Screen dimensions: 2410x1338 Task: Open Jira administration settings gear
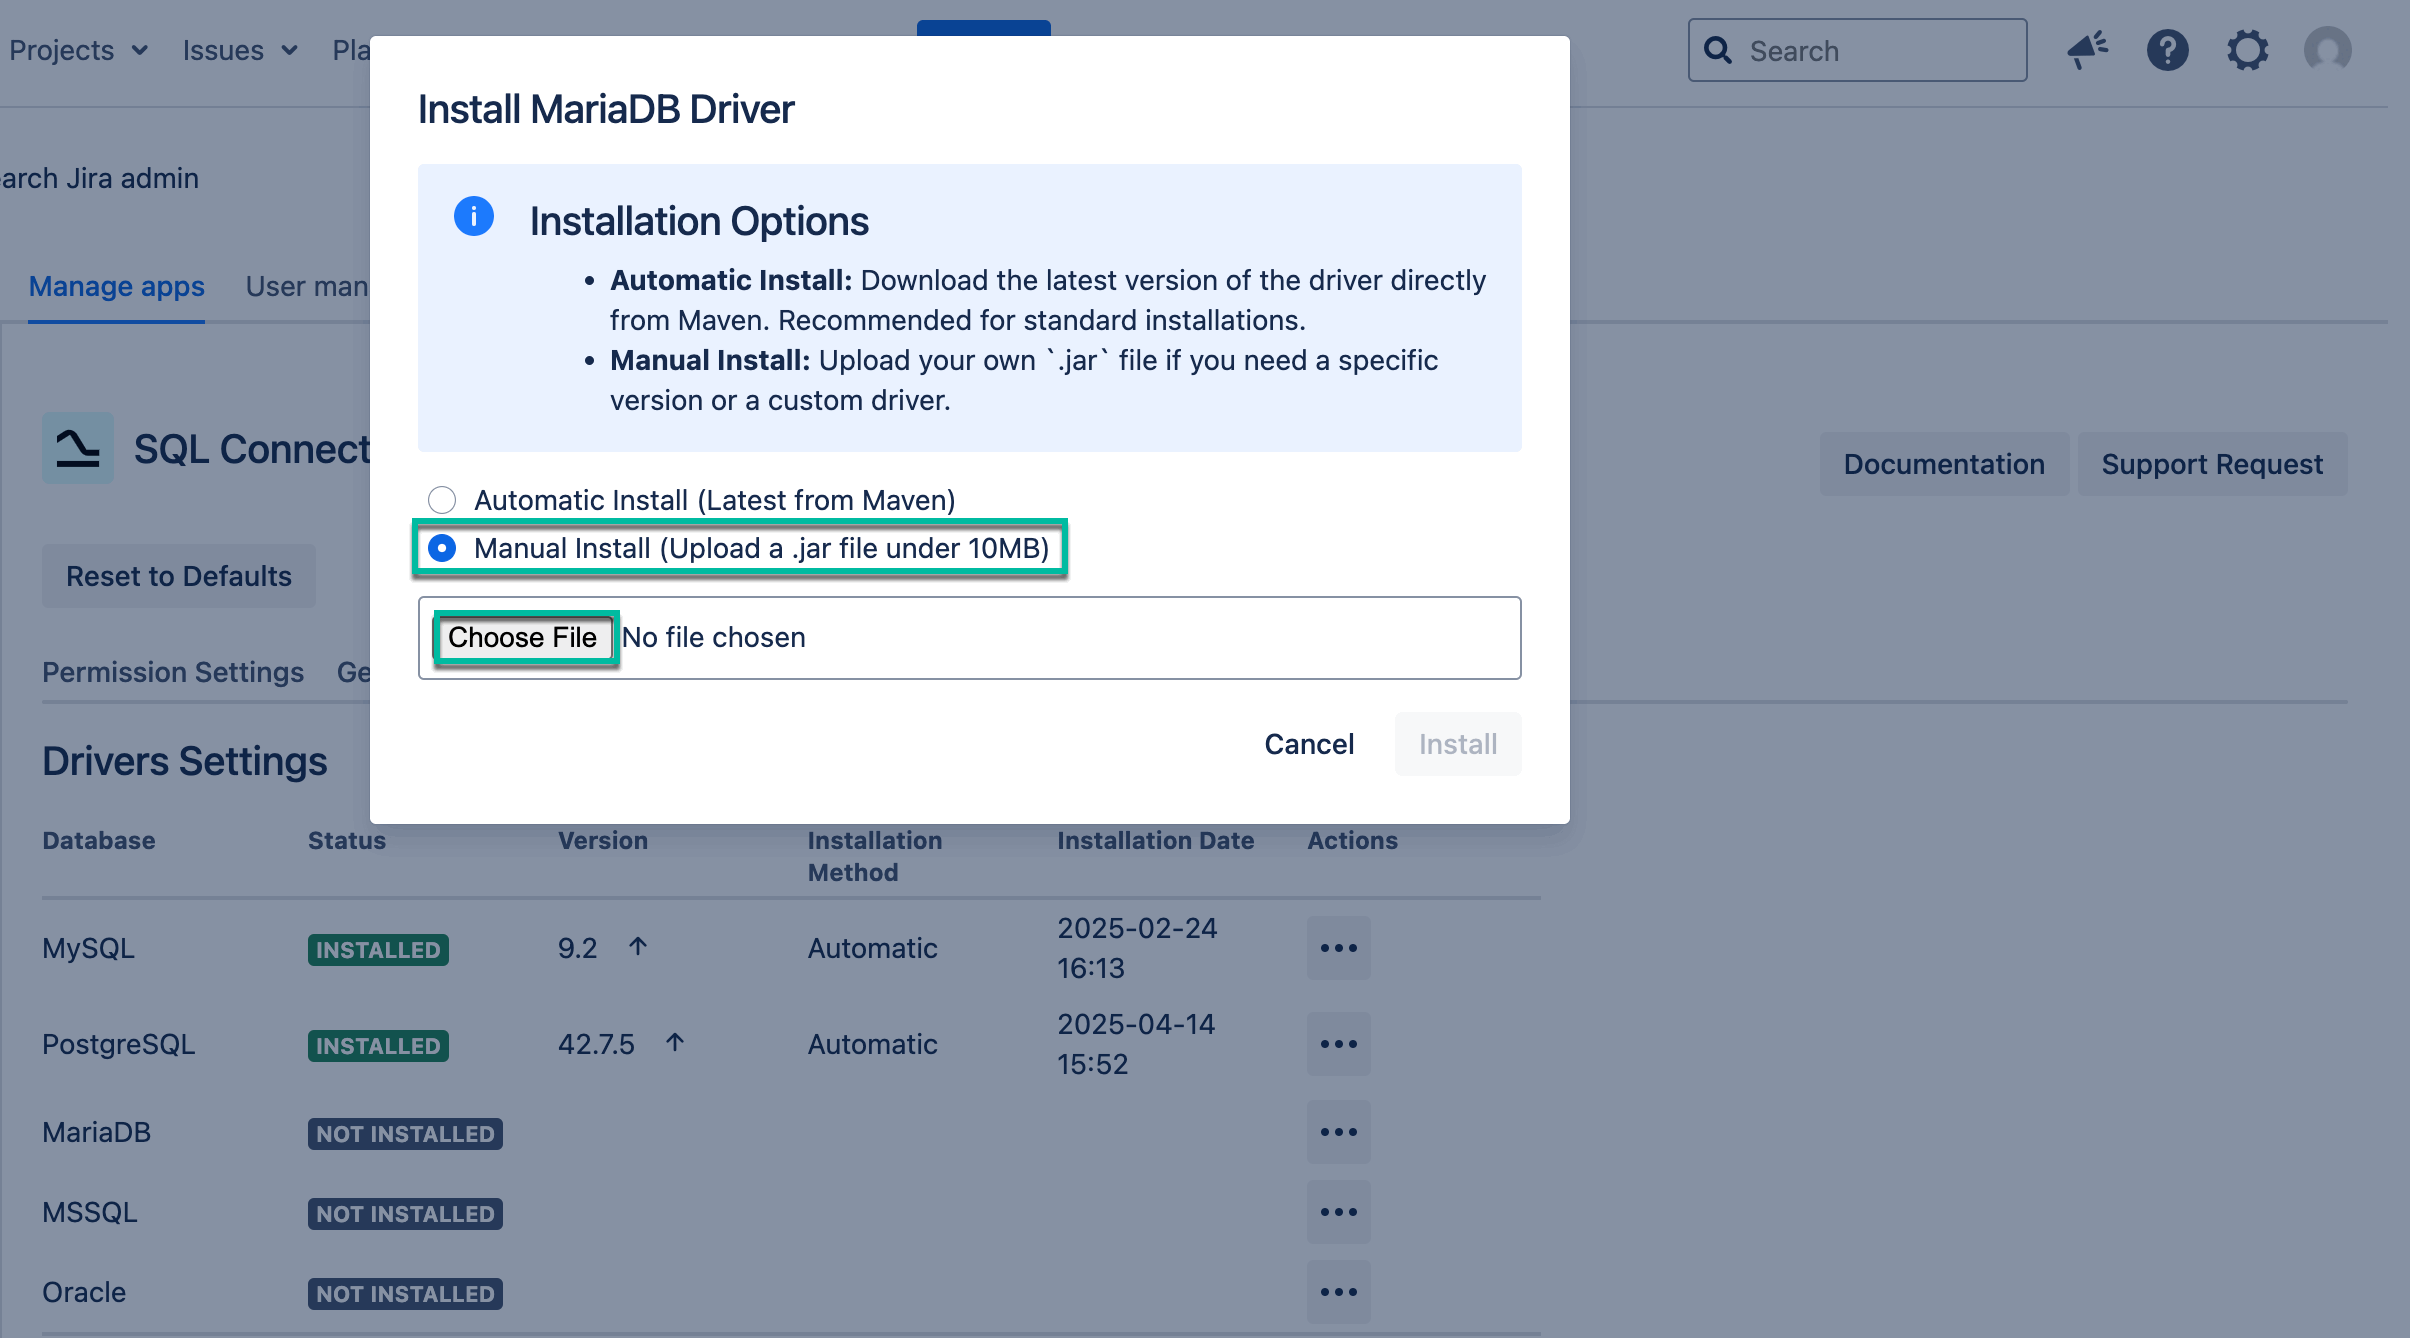coord(2248,50)
